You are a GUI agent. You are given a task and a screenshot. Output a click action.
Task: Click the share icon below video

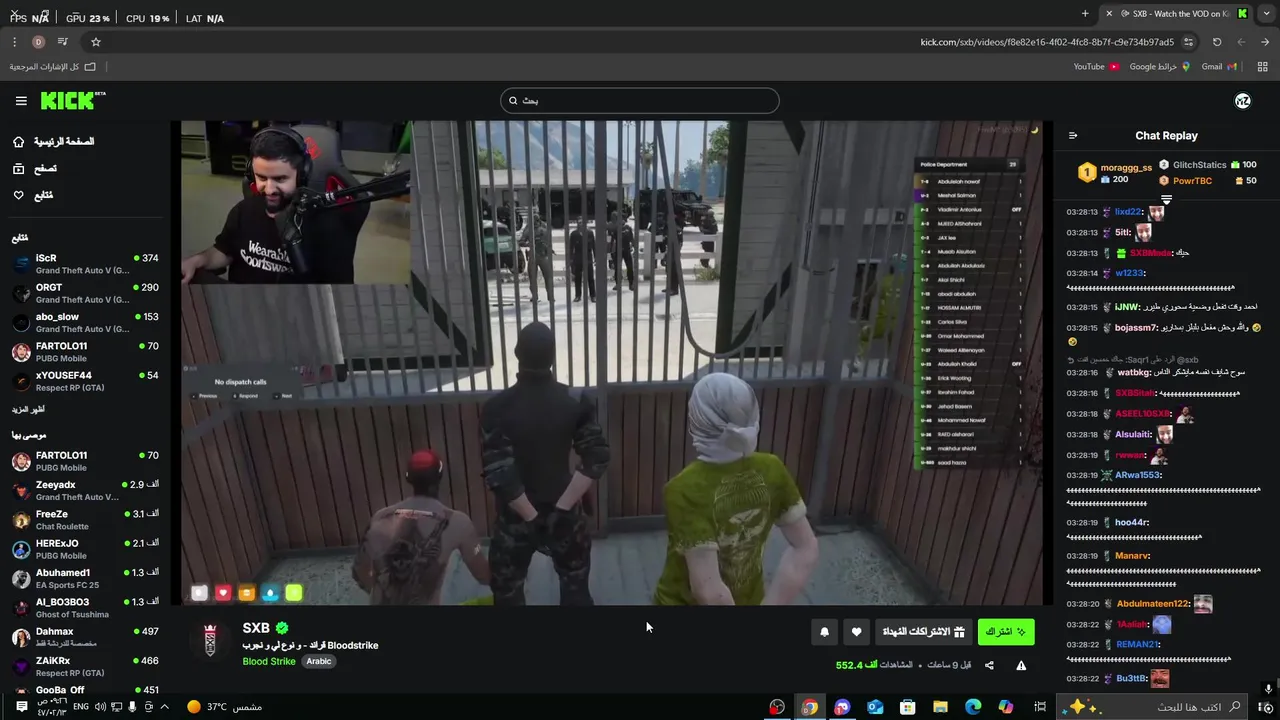[x=989, y=665]
